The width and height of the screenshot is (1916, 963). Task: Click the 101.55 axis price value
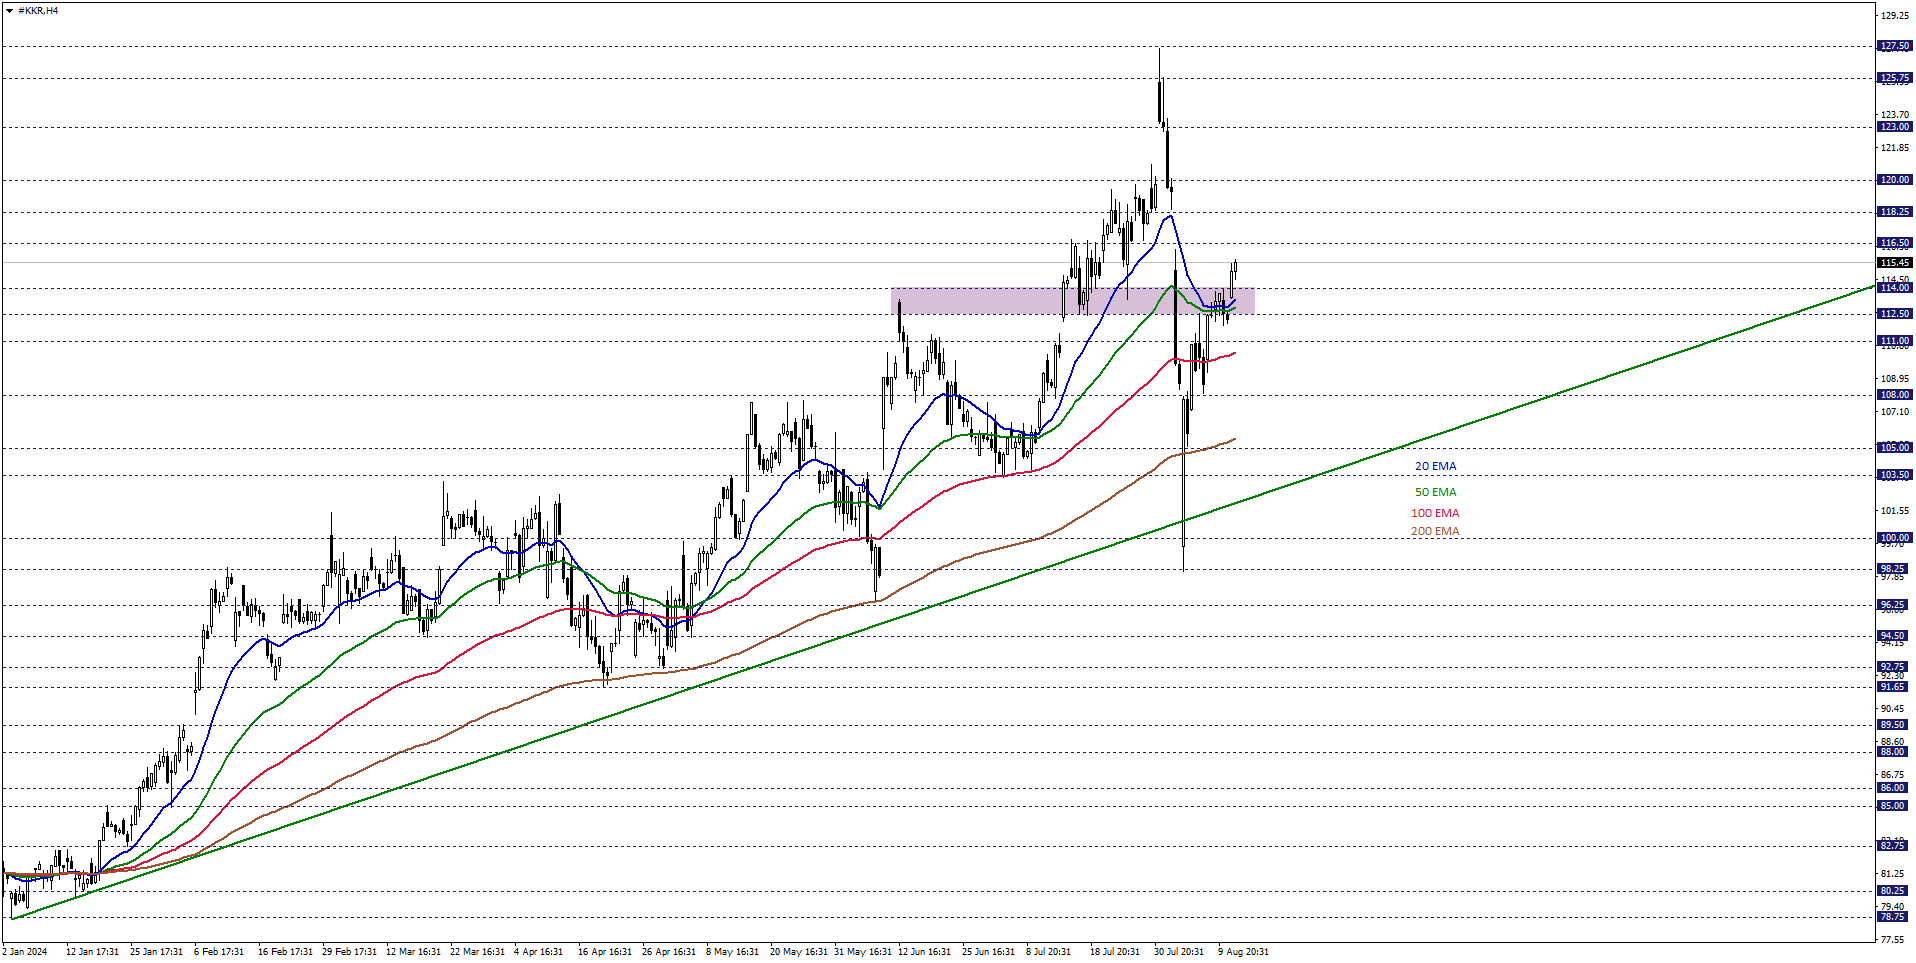pos(1895,511)
